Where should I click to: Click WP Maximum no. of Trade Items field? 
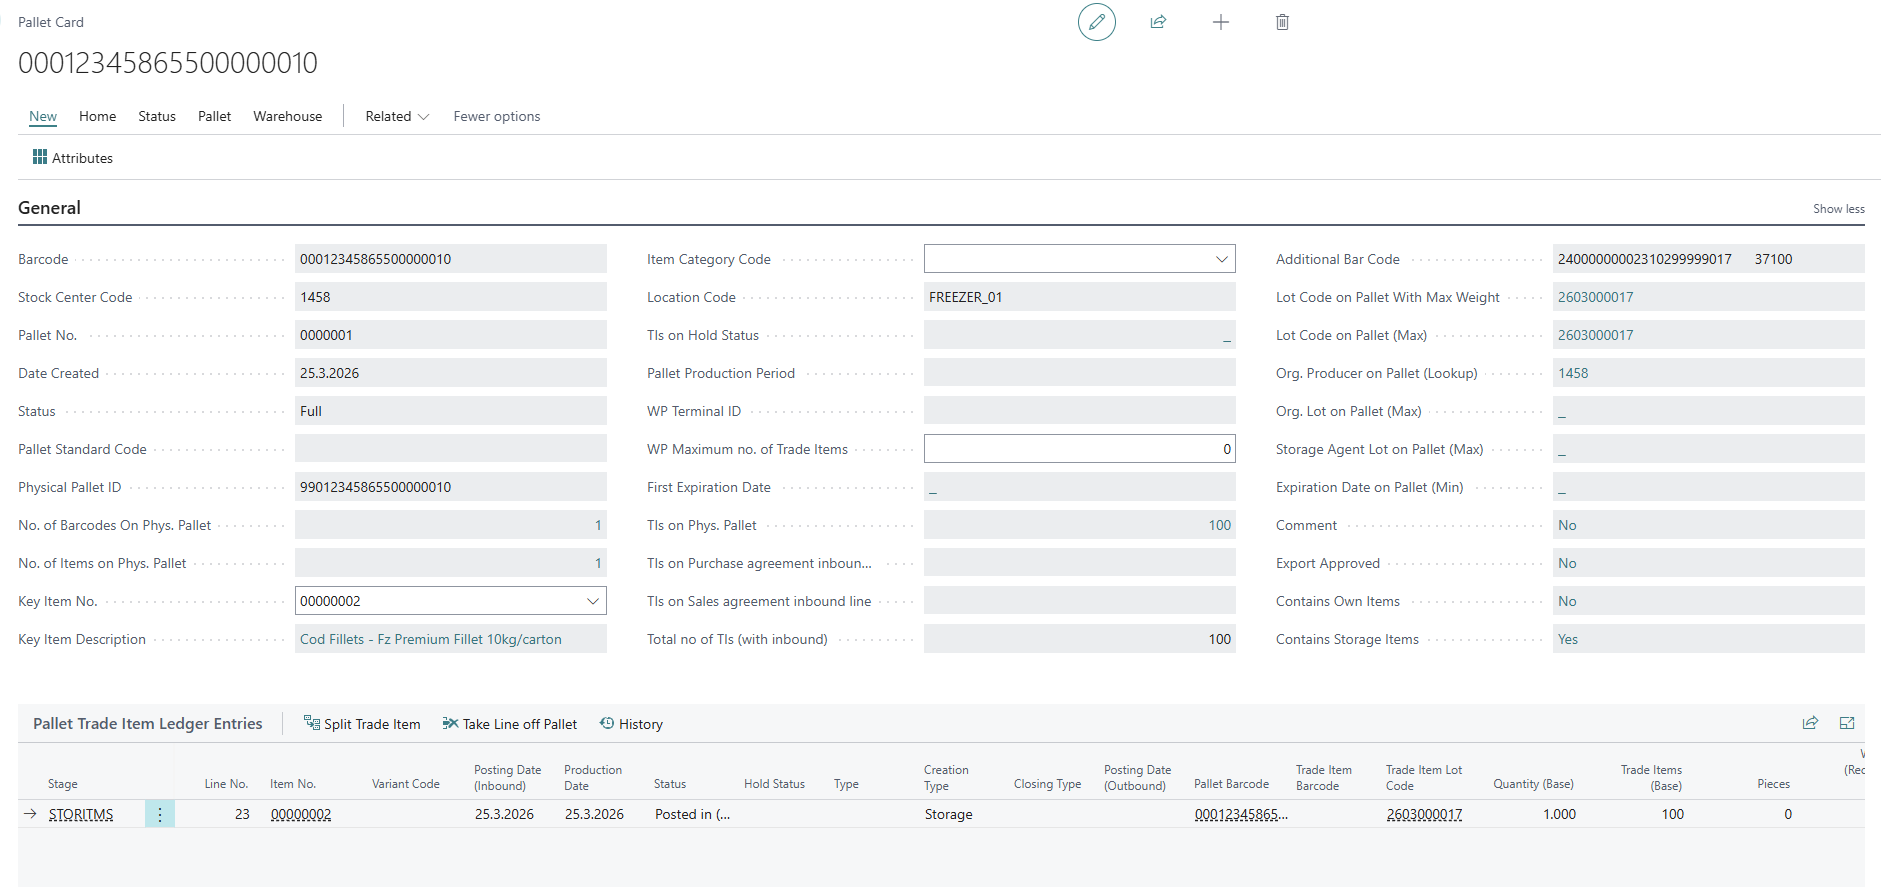coord(1080,449)
